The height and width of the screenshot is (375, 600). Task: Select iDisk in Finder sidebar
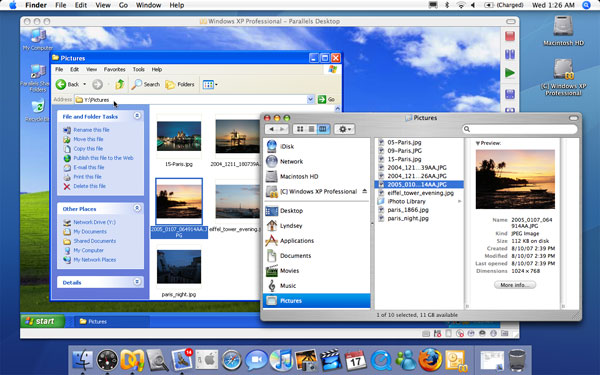point(287,146)
